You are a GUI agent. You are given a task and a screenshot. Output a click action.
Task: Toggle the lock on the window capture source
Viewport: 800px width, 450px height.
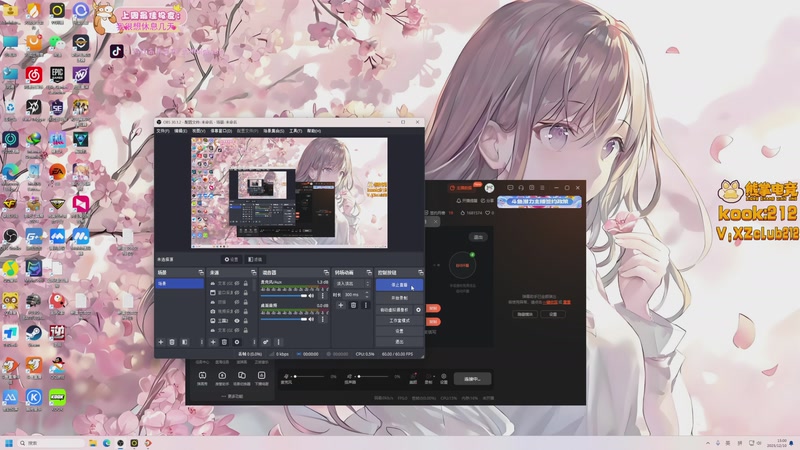pos(245,293)
